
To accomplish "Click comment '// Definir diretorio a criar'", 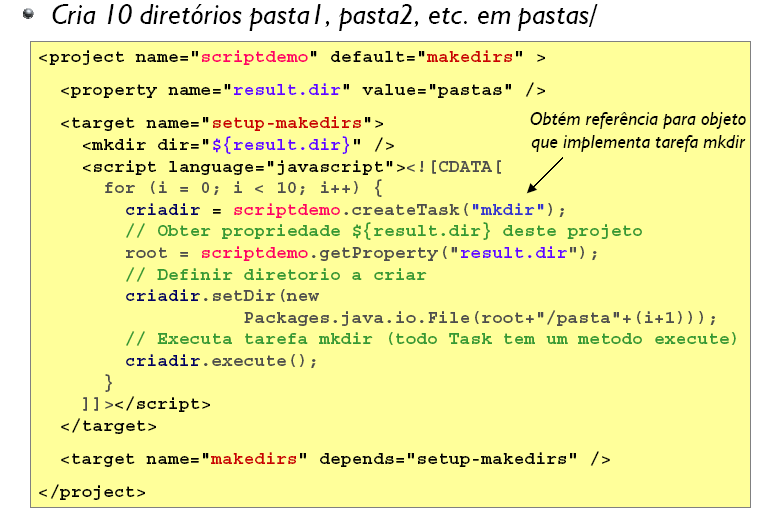I will point(276,275).
